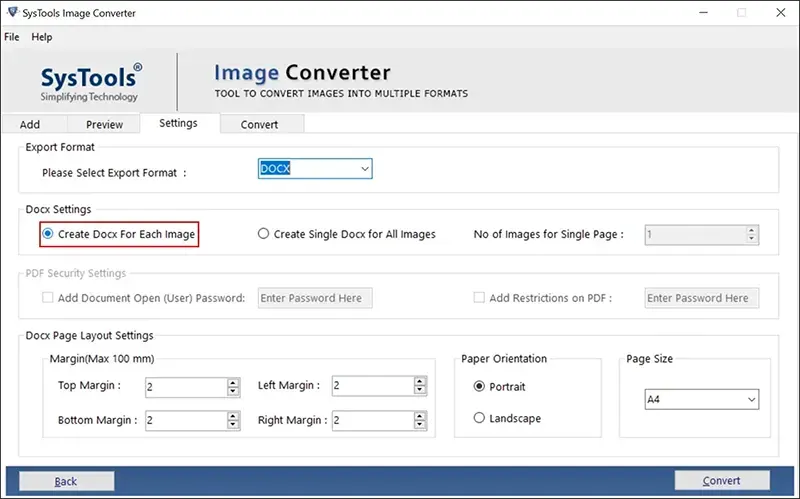Select Create Single Docx for All Images
The height and width of the screenshot is (499, 800).
tap(264, 234)
